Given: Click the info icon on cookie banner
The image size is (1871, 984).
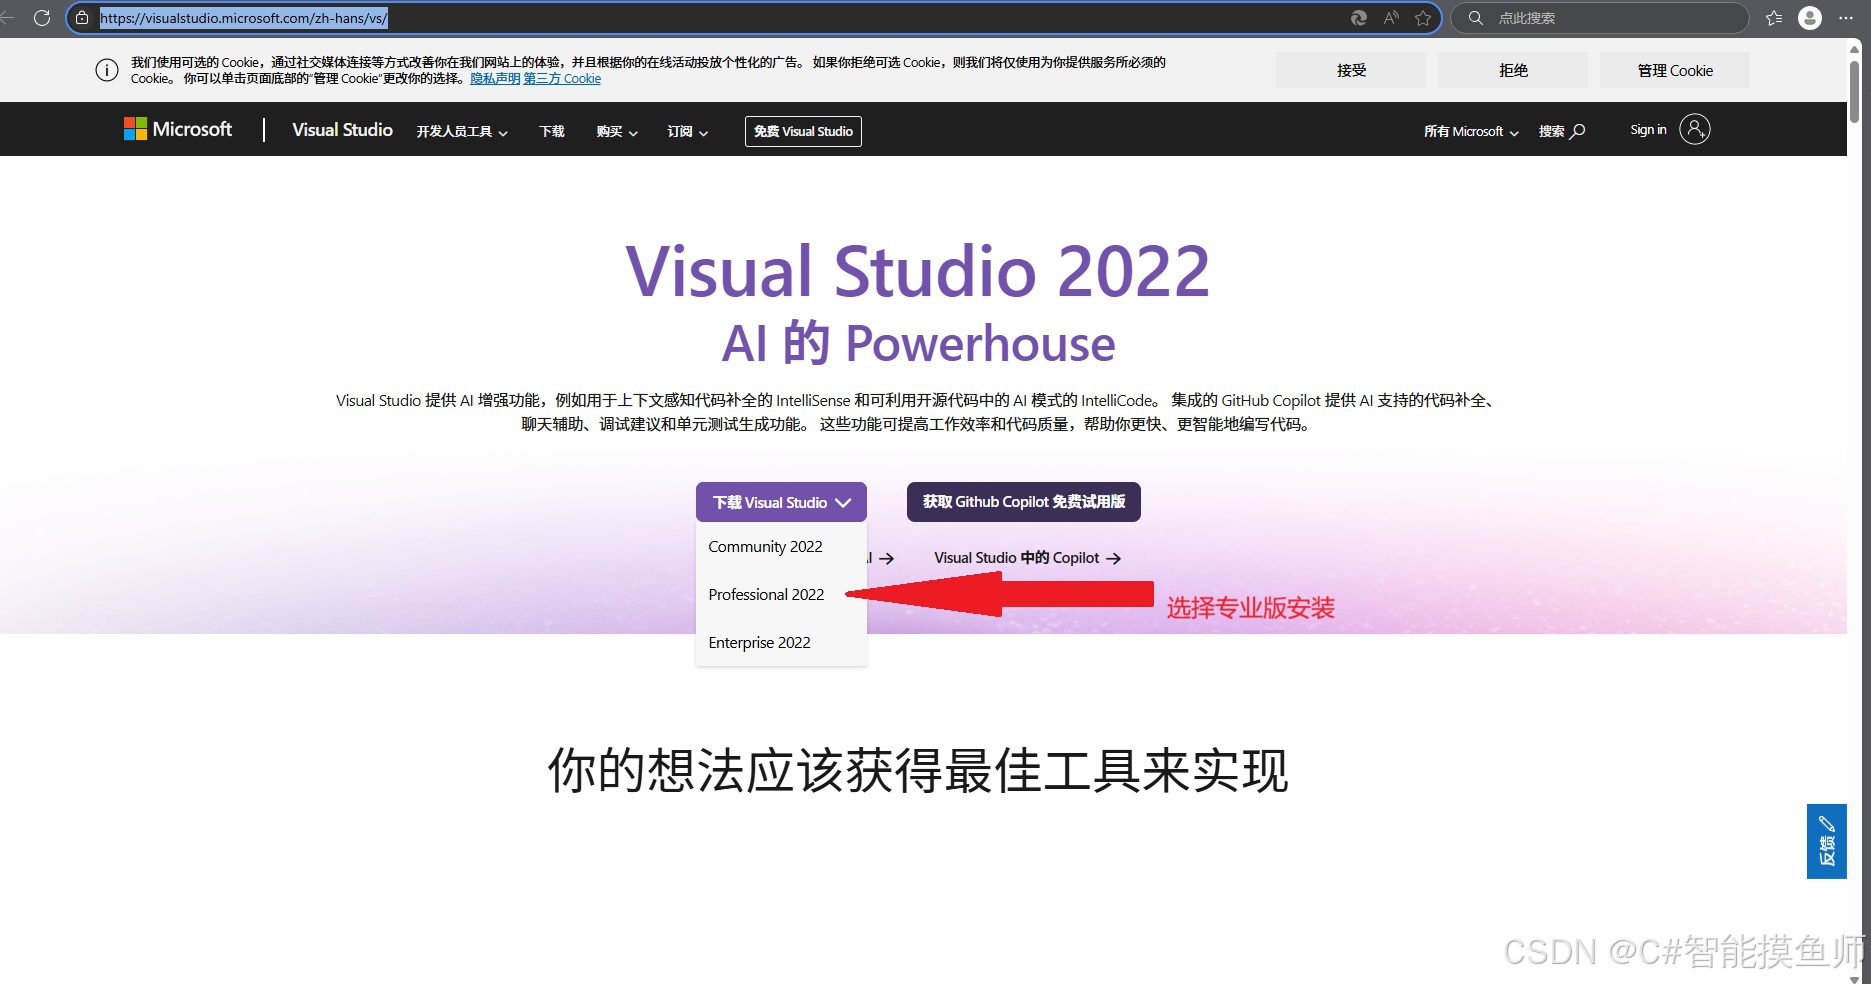Looking at the screenshot, I should (x=107, y=70).
